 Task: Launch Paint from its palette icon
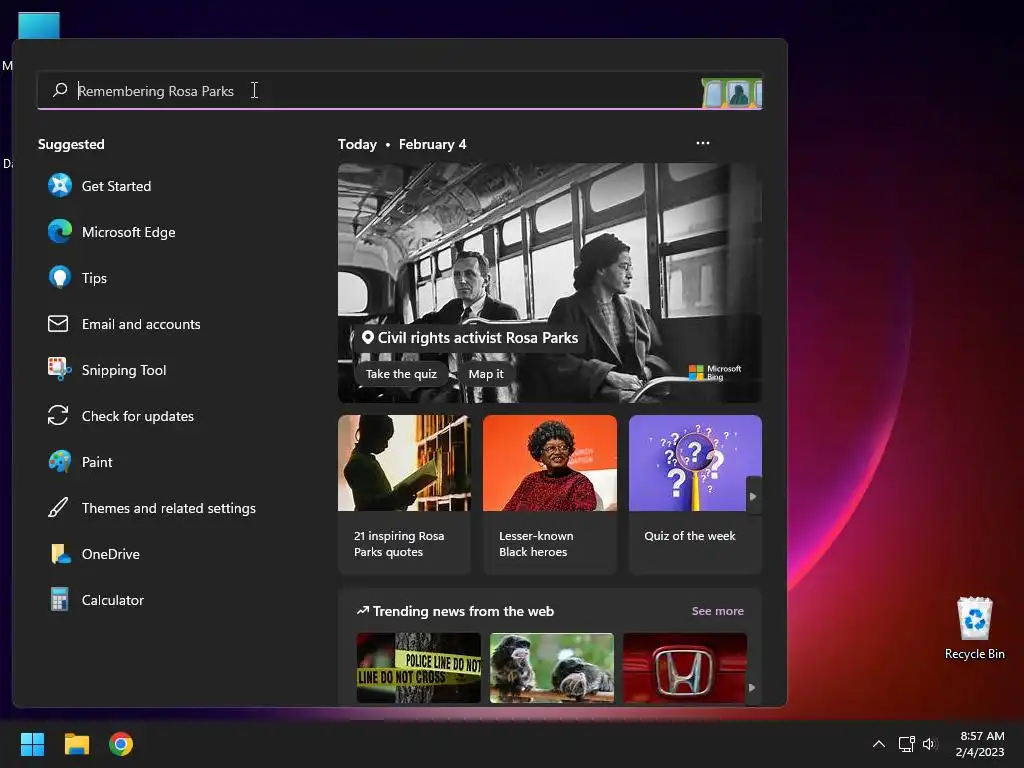(x=59, y=462)
